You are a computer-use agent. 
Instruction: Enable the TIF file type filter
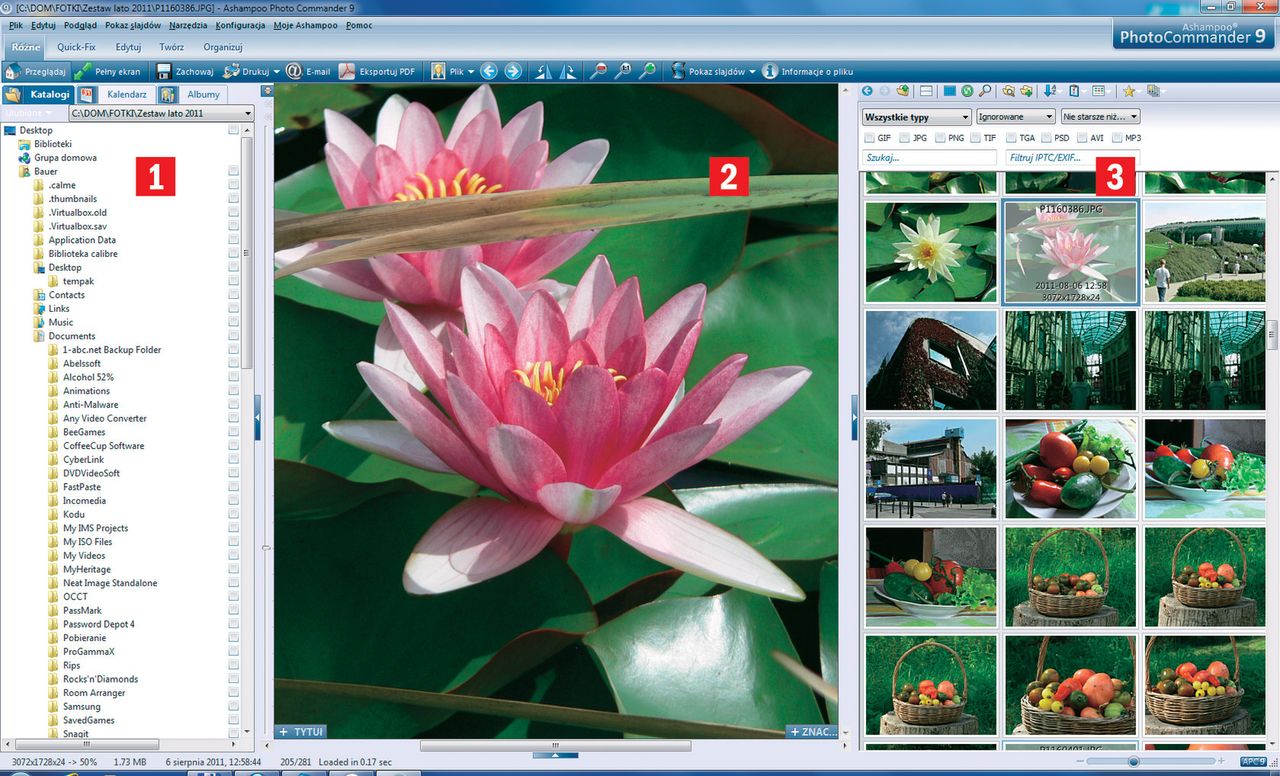tap(974, 138)
